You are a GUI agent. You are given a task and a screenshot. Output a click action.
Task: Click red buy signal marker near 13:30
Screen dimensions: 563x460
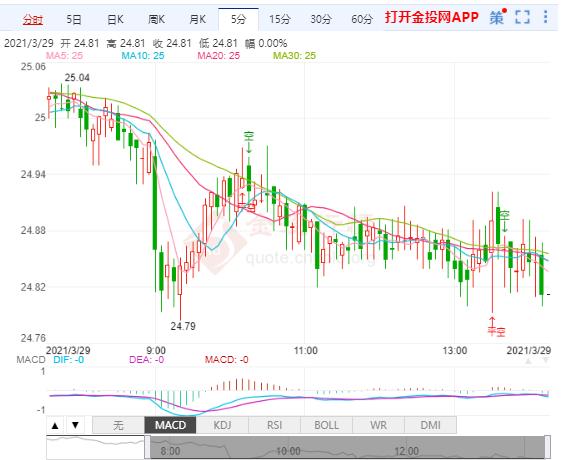(496, 326)
